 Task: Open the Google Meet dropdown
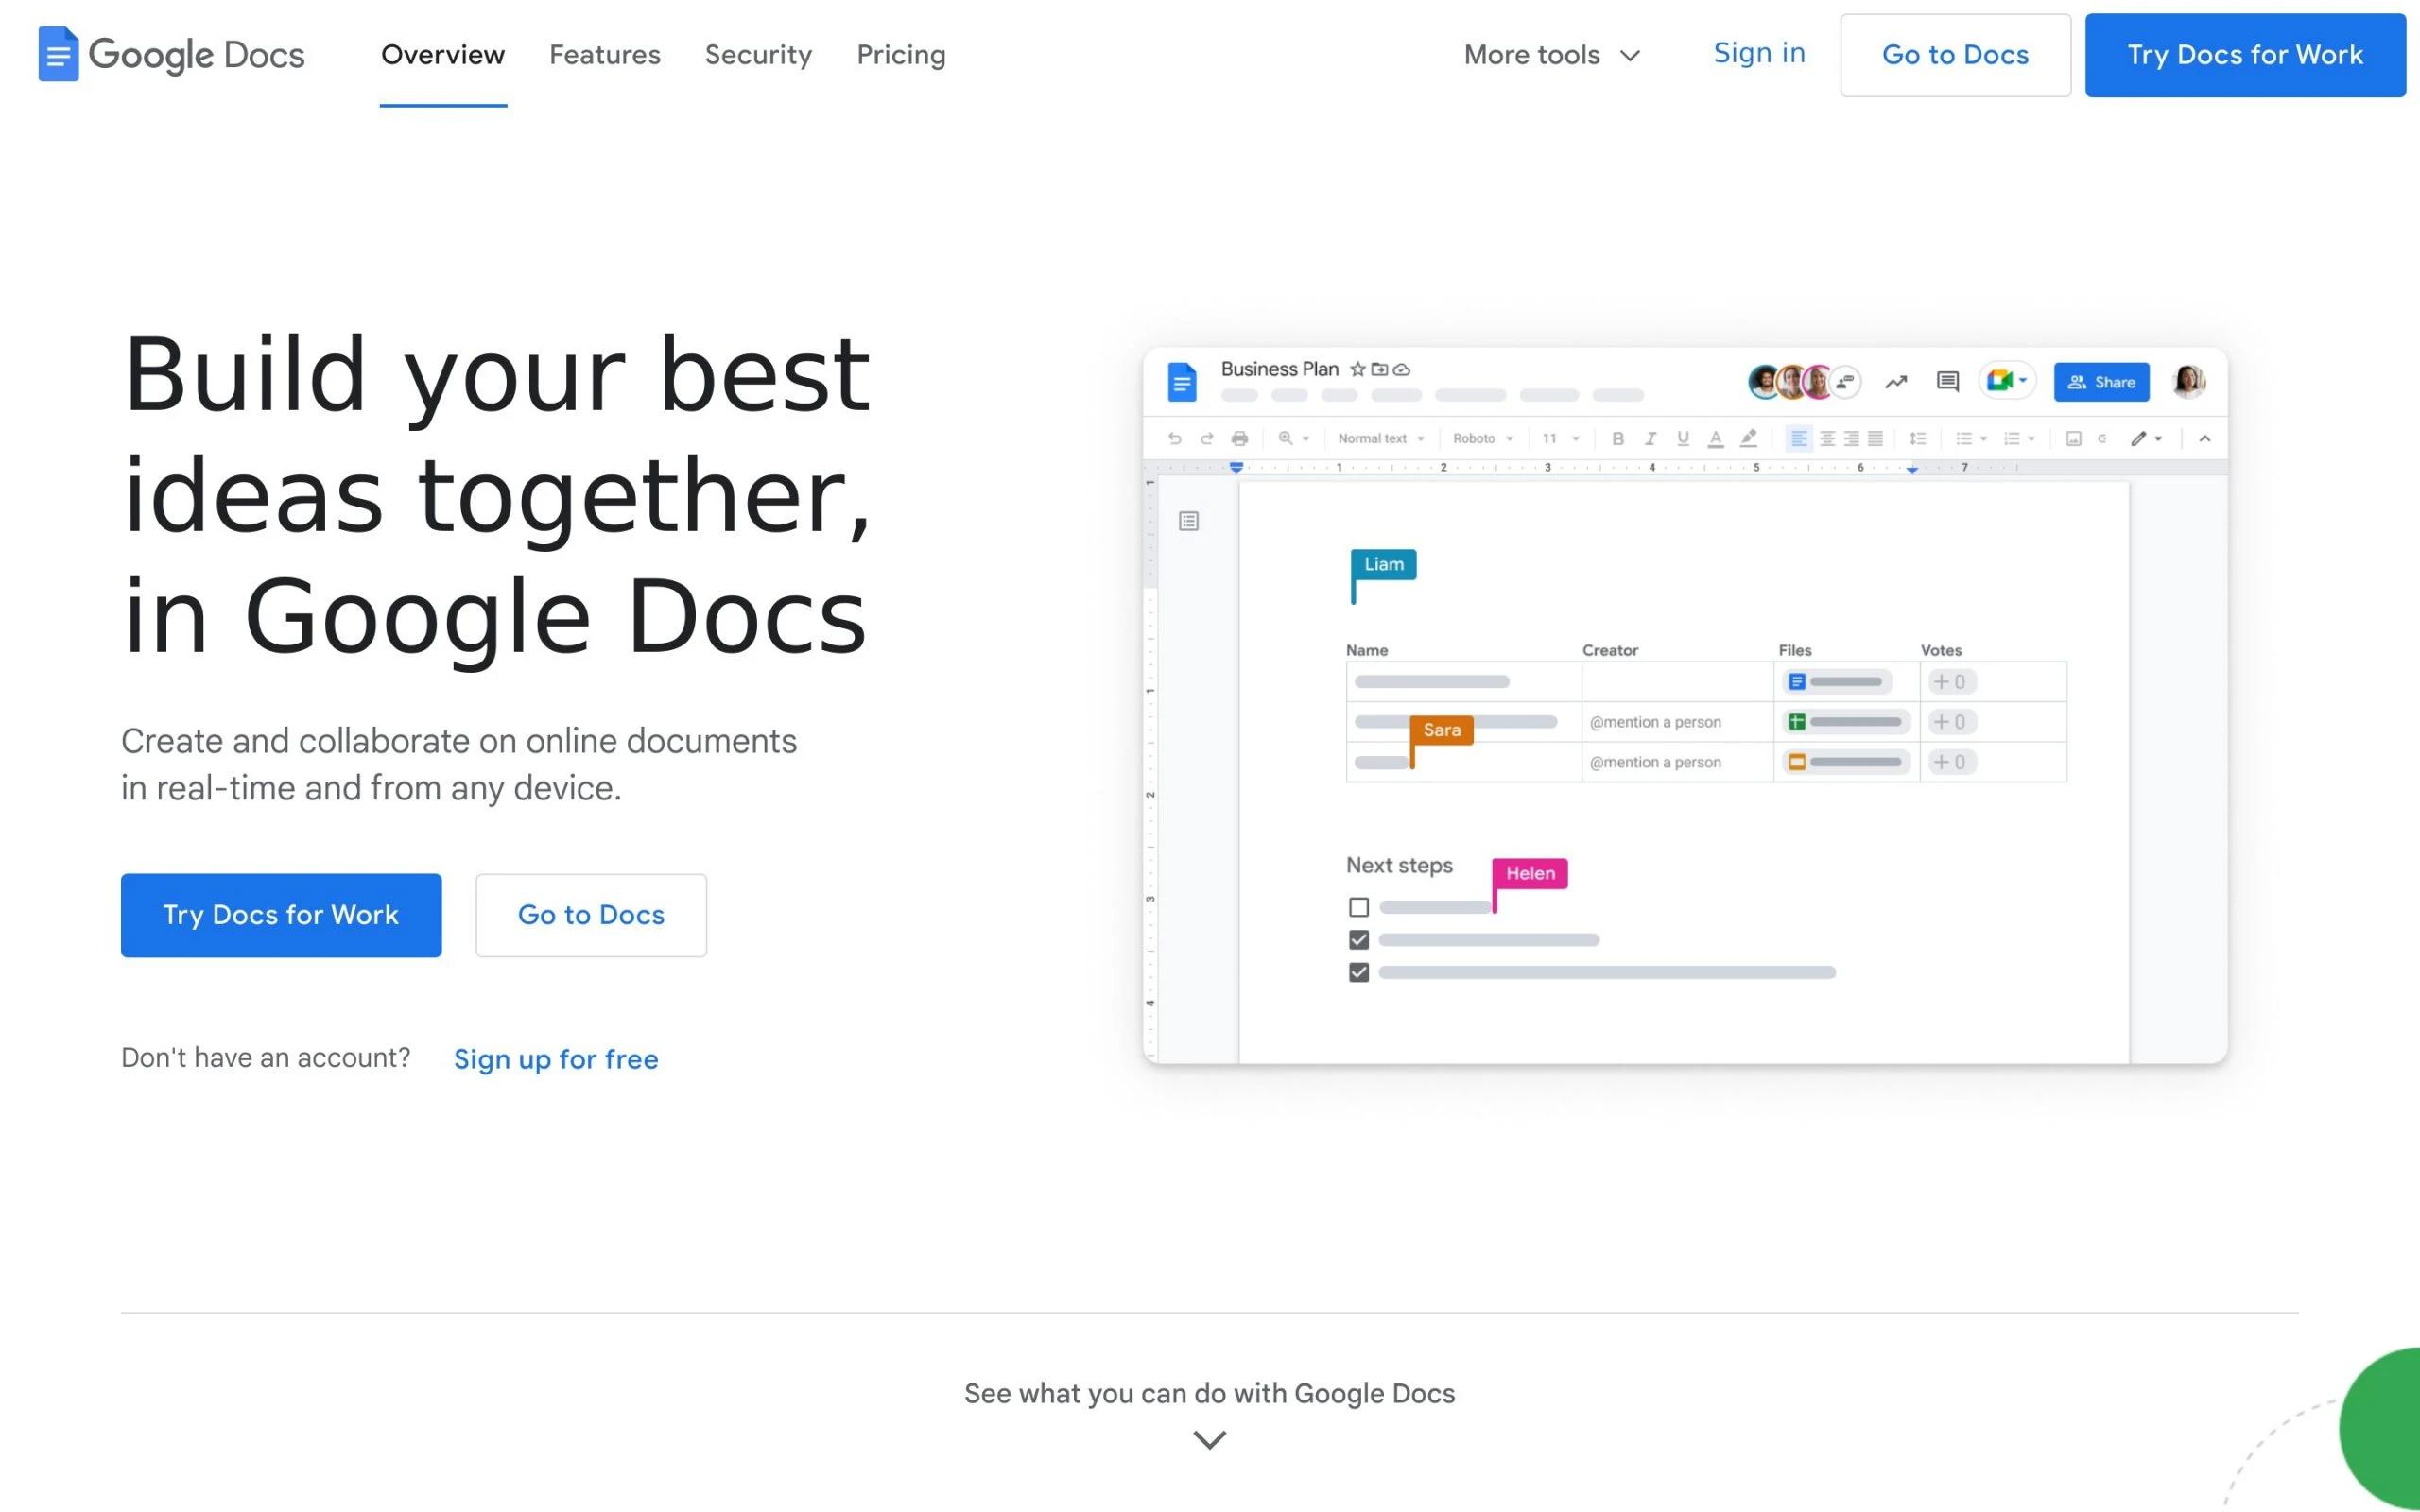coord(2007,381)
